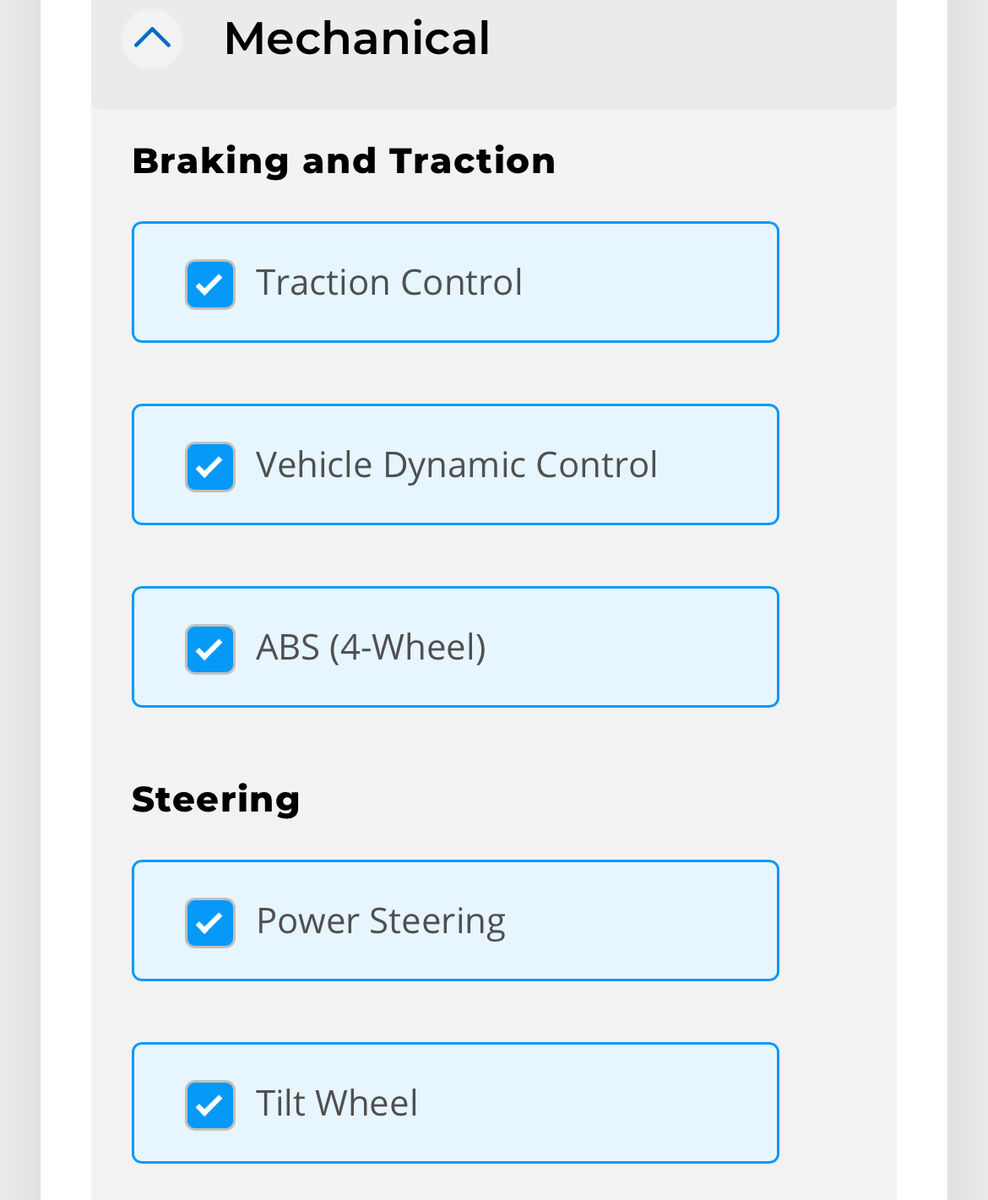Select the Vehicle Dynamic Control label
Image resolution: width=988 pixels, height=1200 pixels.
(456, 465)
